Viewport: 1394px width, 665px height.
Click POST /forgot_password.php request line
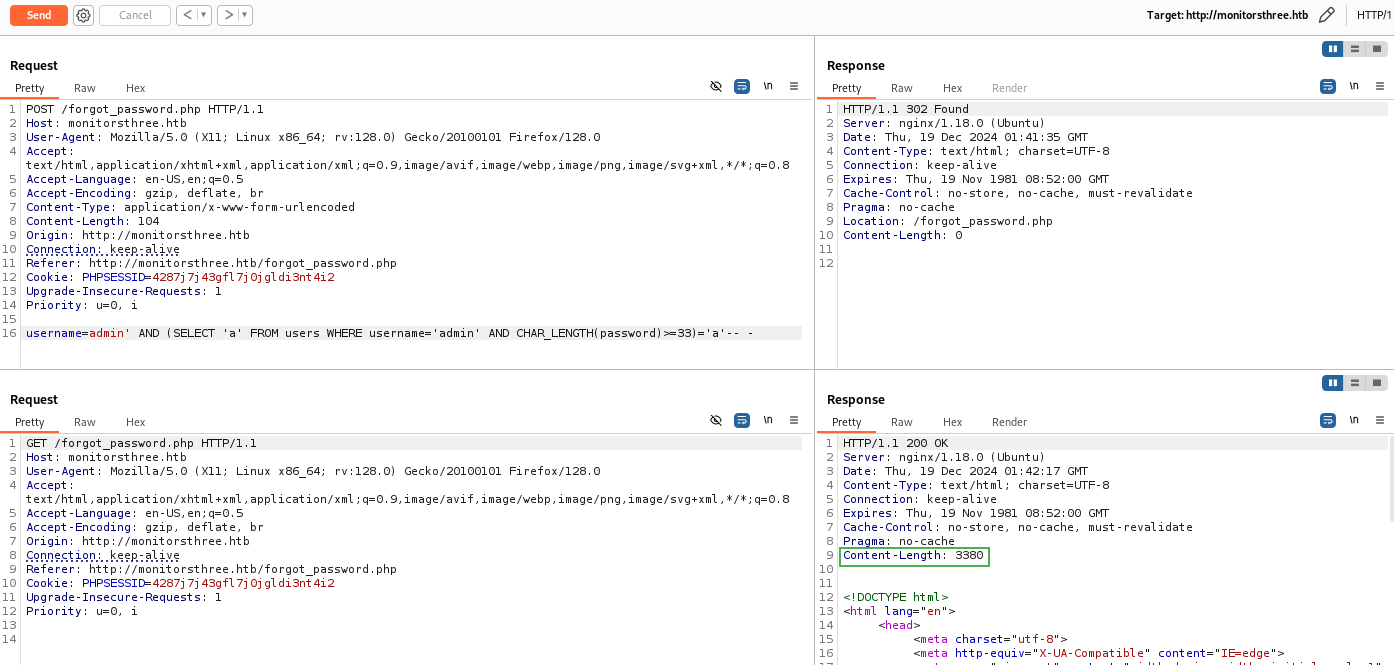(145, 109)
